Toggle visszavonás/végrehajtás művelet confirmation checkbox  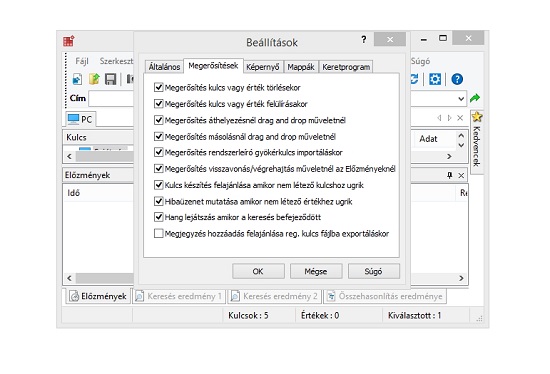point(159,168)
